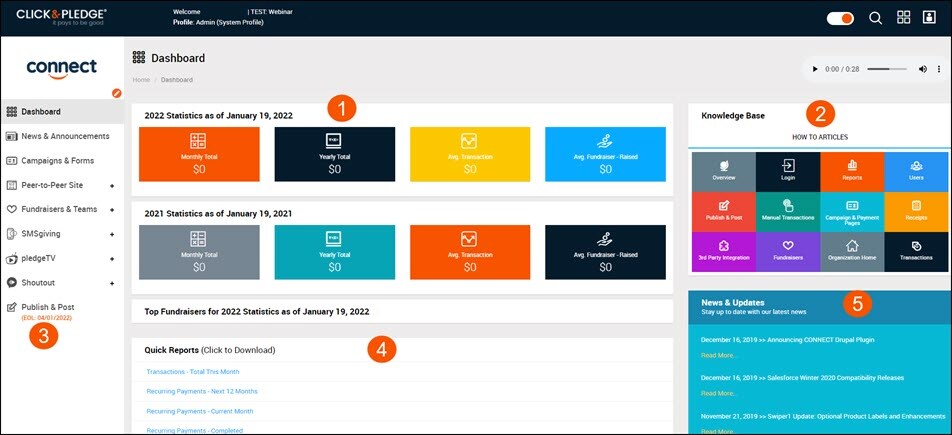Download Recurring Payments - Current Month report
952x435 pixels.
[200, 411]
